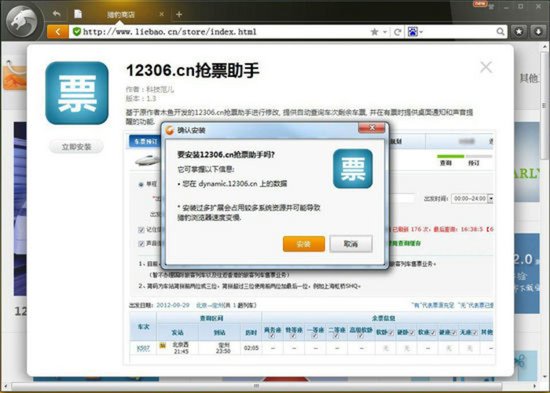Screen dimensions: 550x393
Task: Click the orange 安装 button in the dialog
Action: 304,244
